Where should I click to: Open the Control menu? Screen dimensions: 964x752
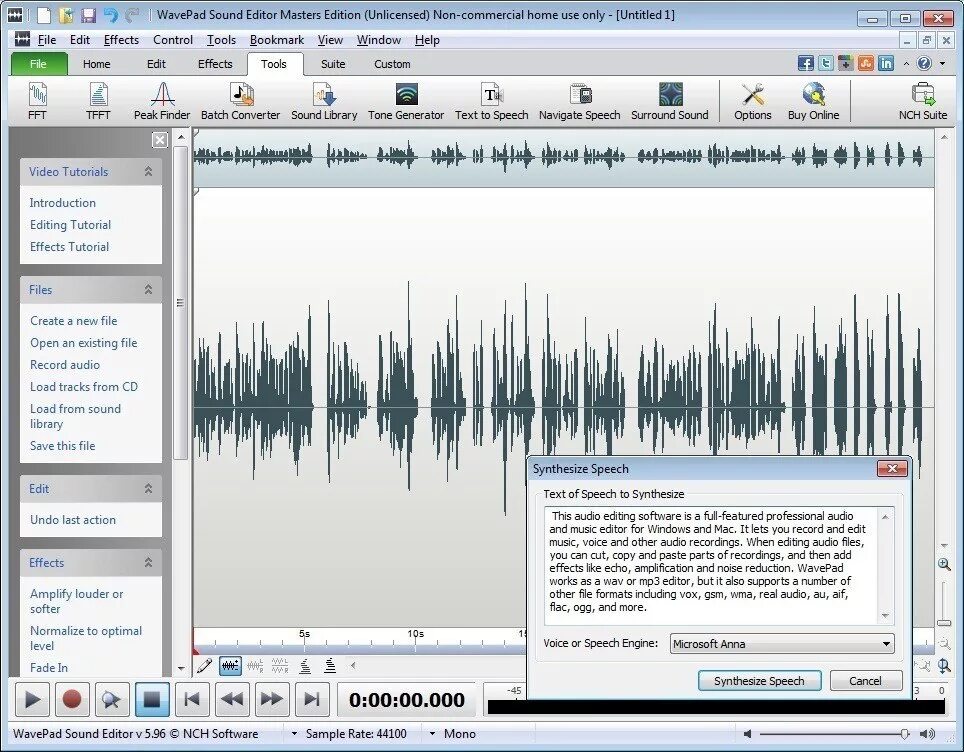(173, 40)
